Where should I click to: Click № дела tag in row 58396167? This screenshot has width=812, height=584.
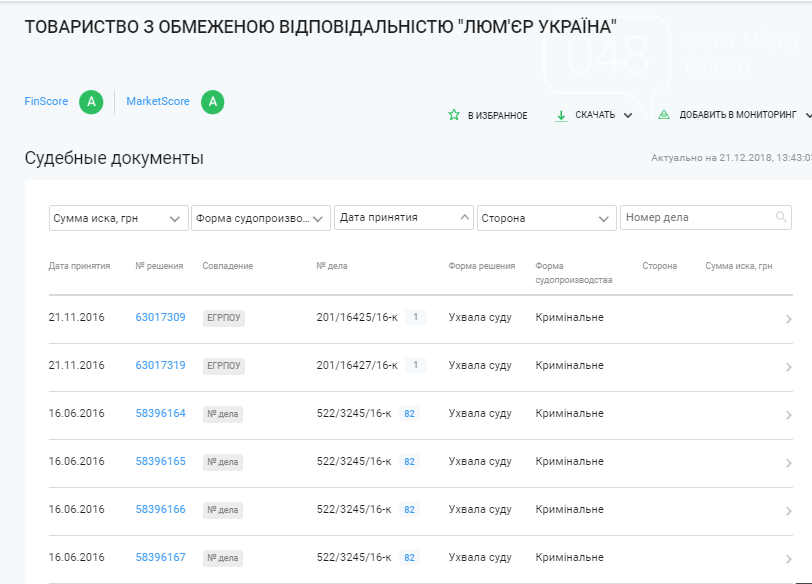[223, 558]
